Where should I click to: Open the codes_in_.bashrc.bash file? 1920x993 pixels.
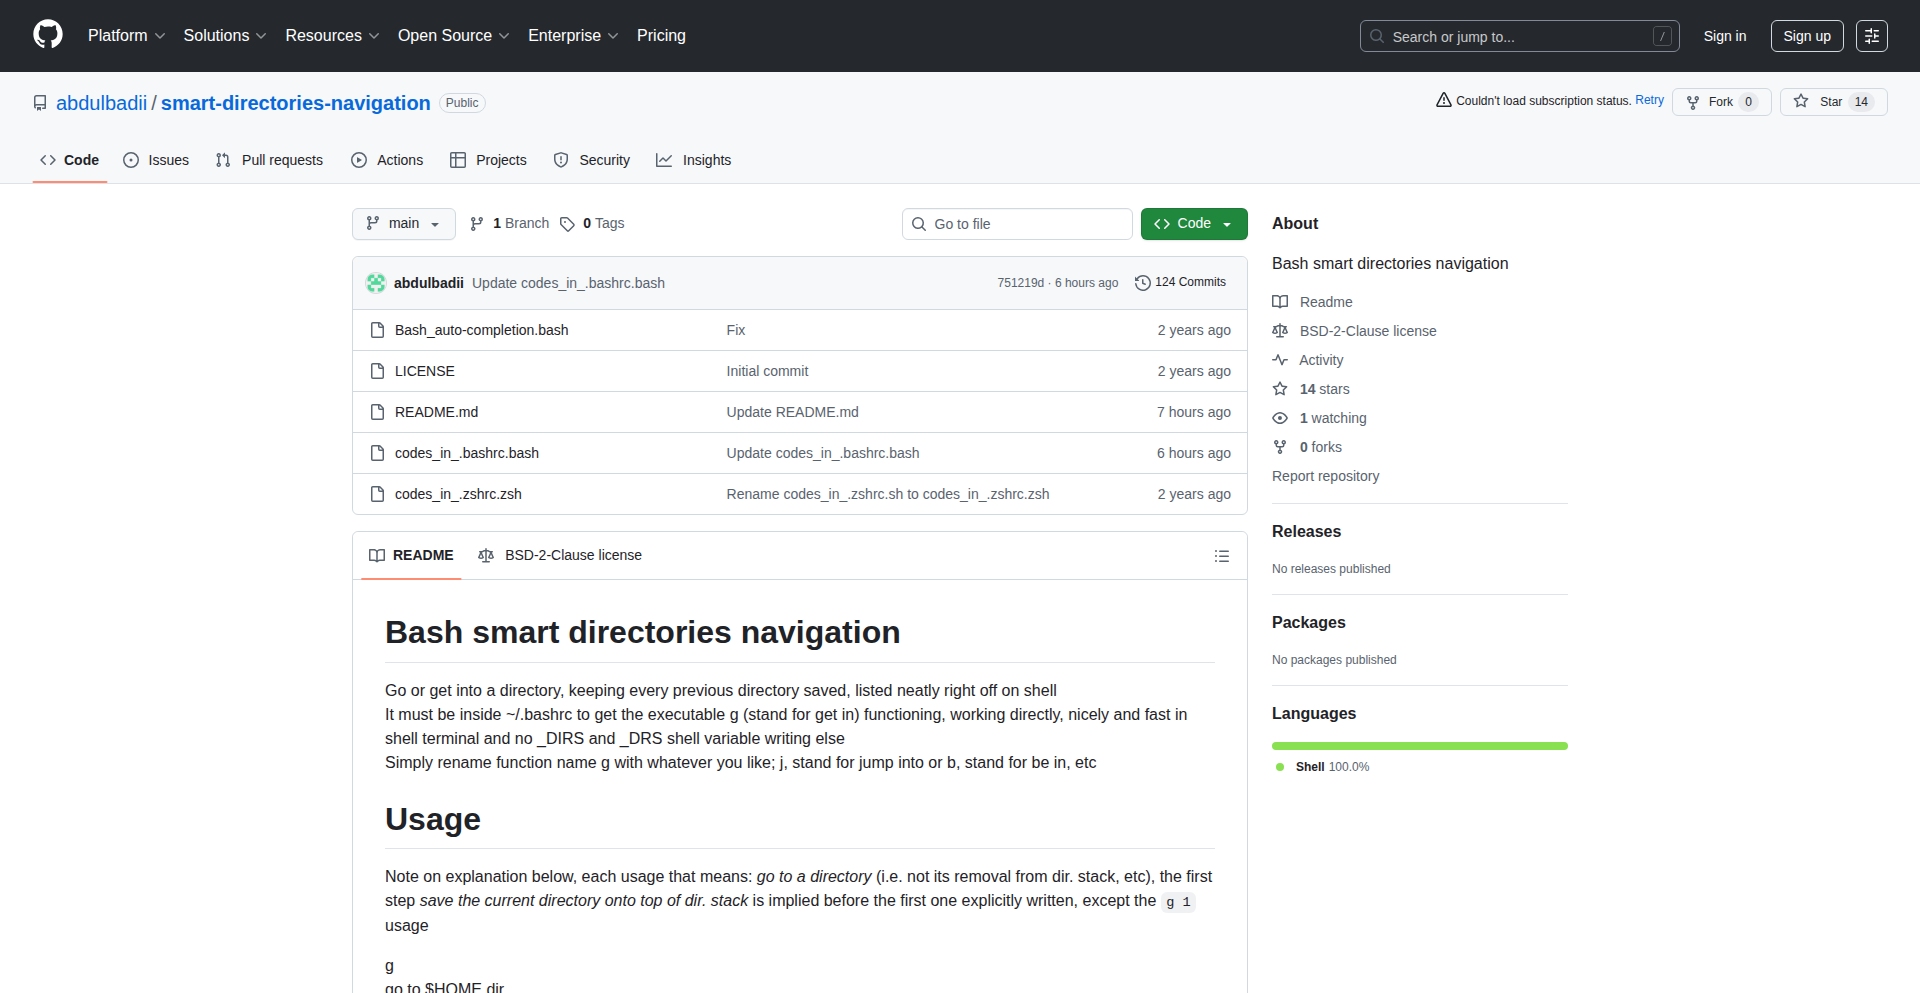(466, 453)
